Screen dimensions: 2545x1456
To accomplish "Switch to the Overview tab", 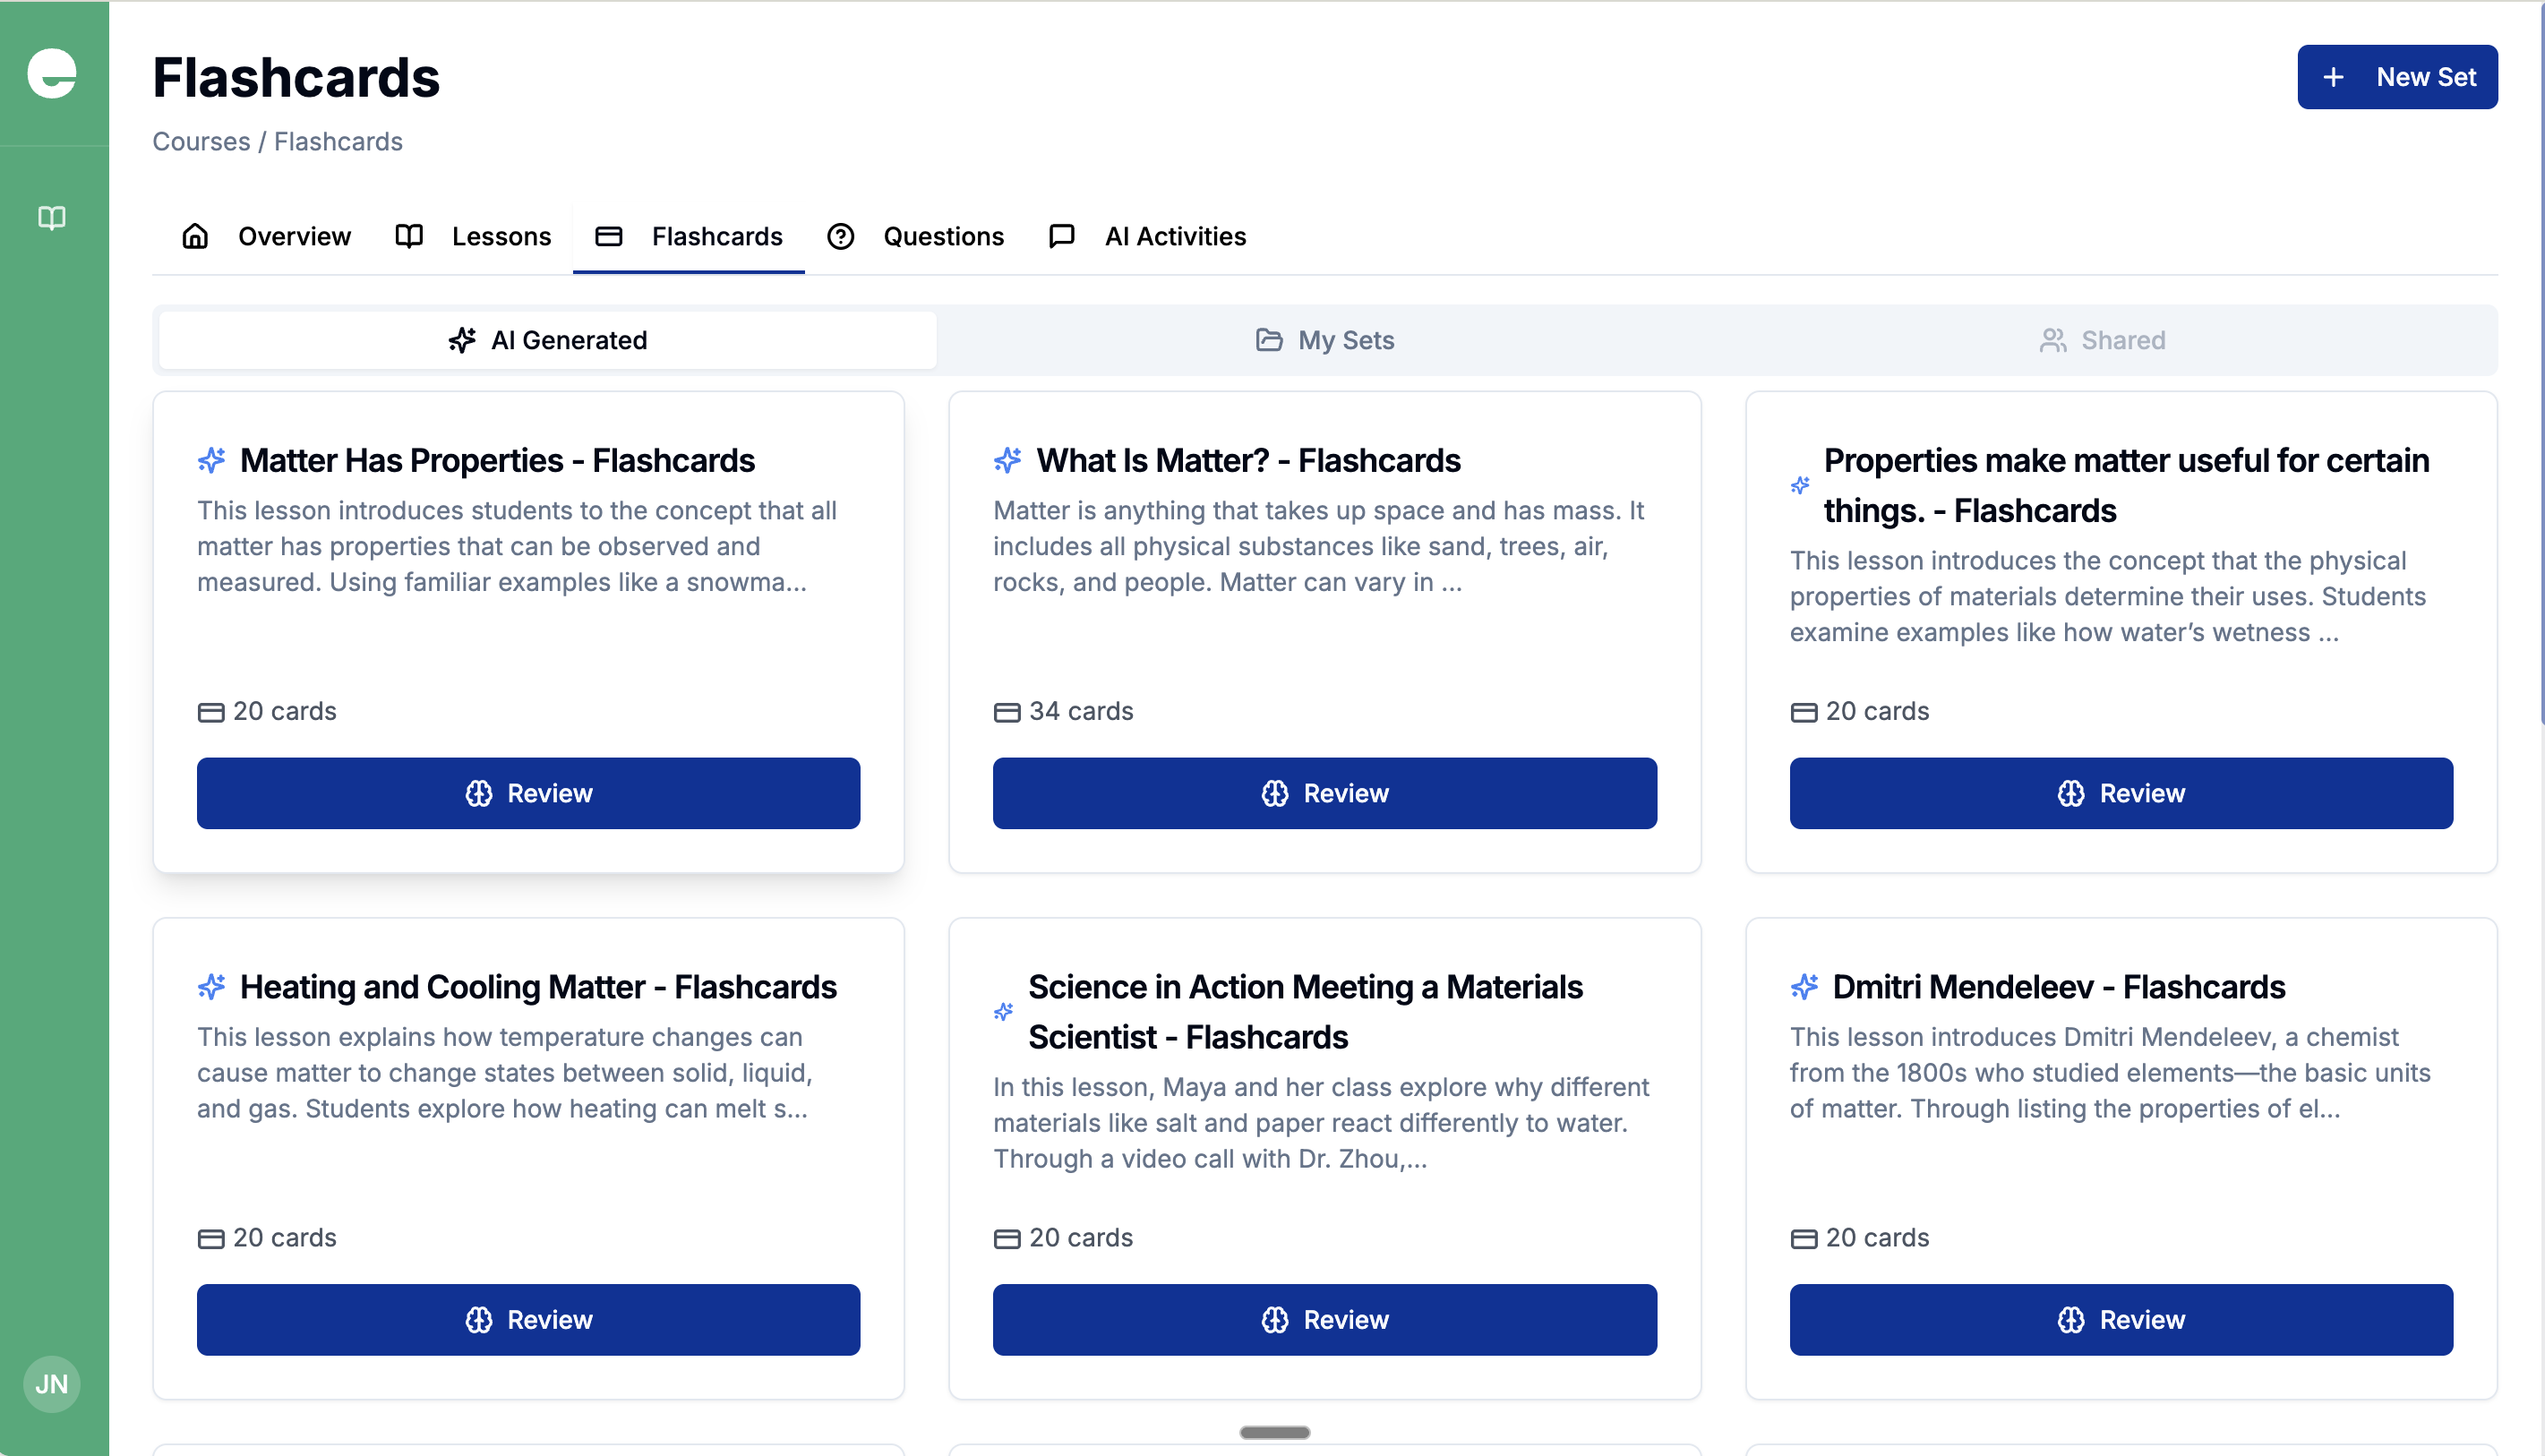I will (266, 236).
